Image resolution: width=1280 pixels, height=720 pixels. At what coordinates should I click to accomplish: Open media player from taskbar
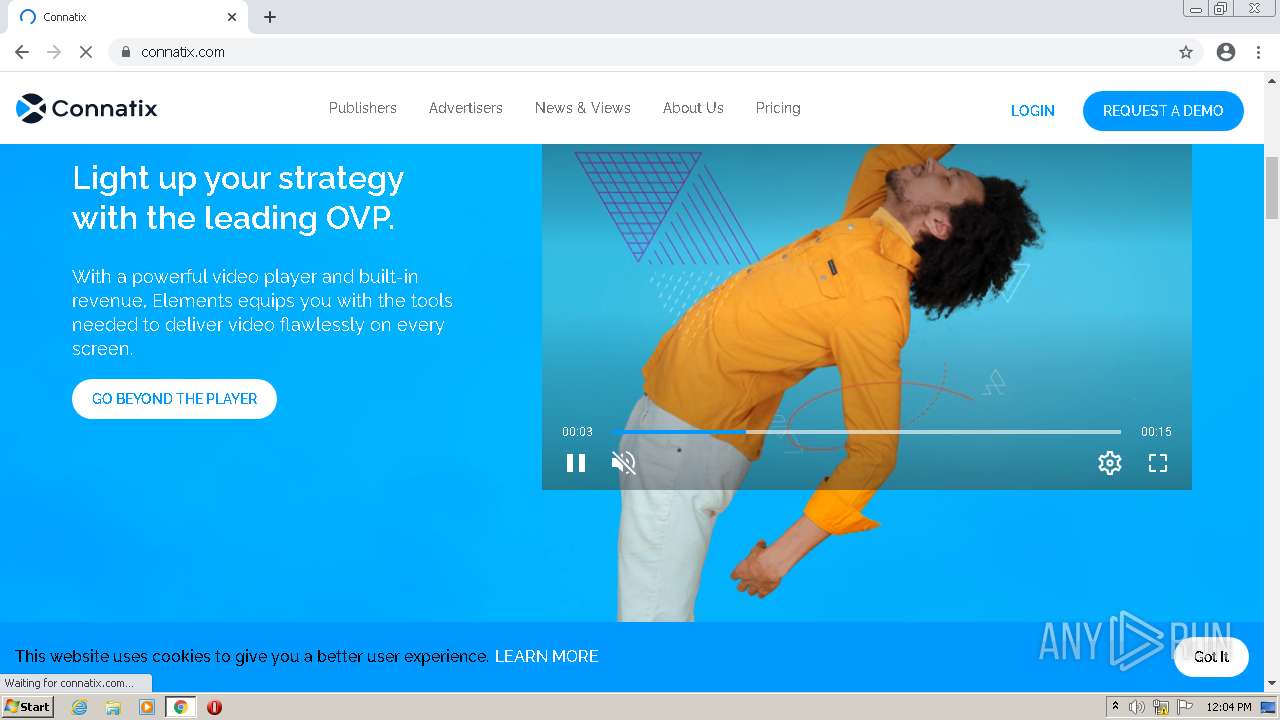(147, 707)
